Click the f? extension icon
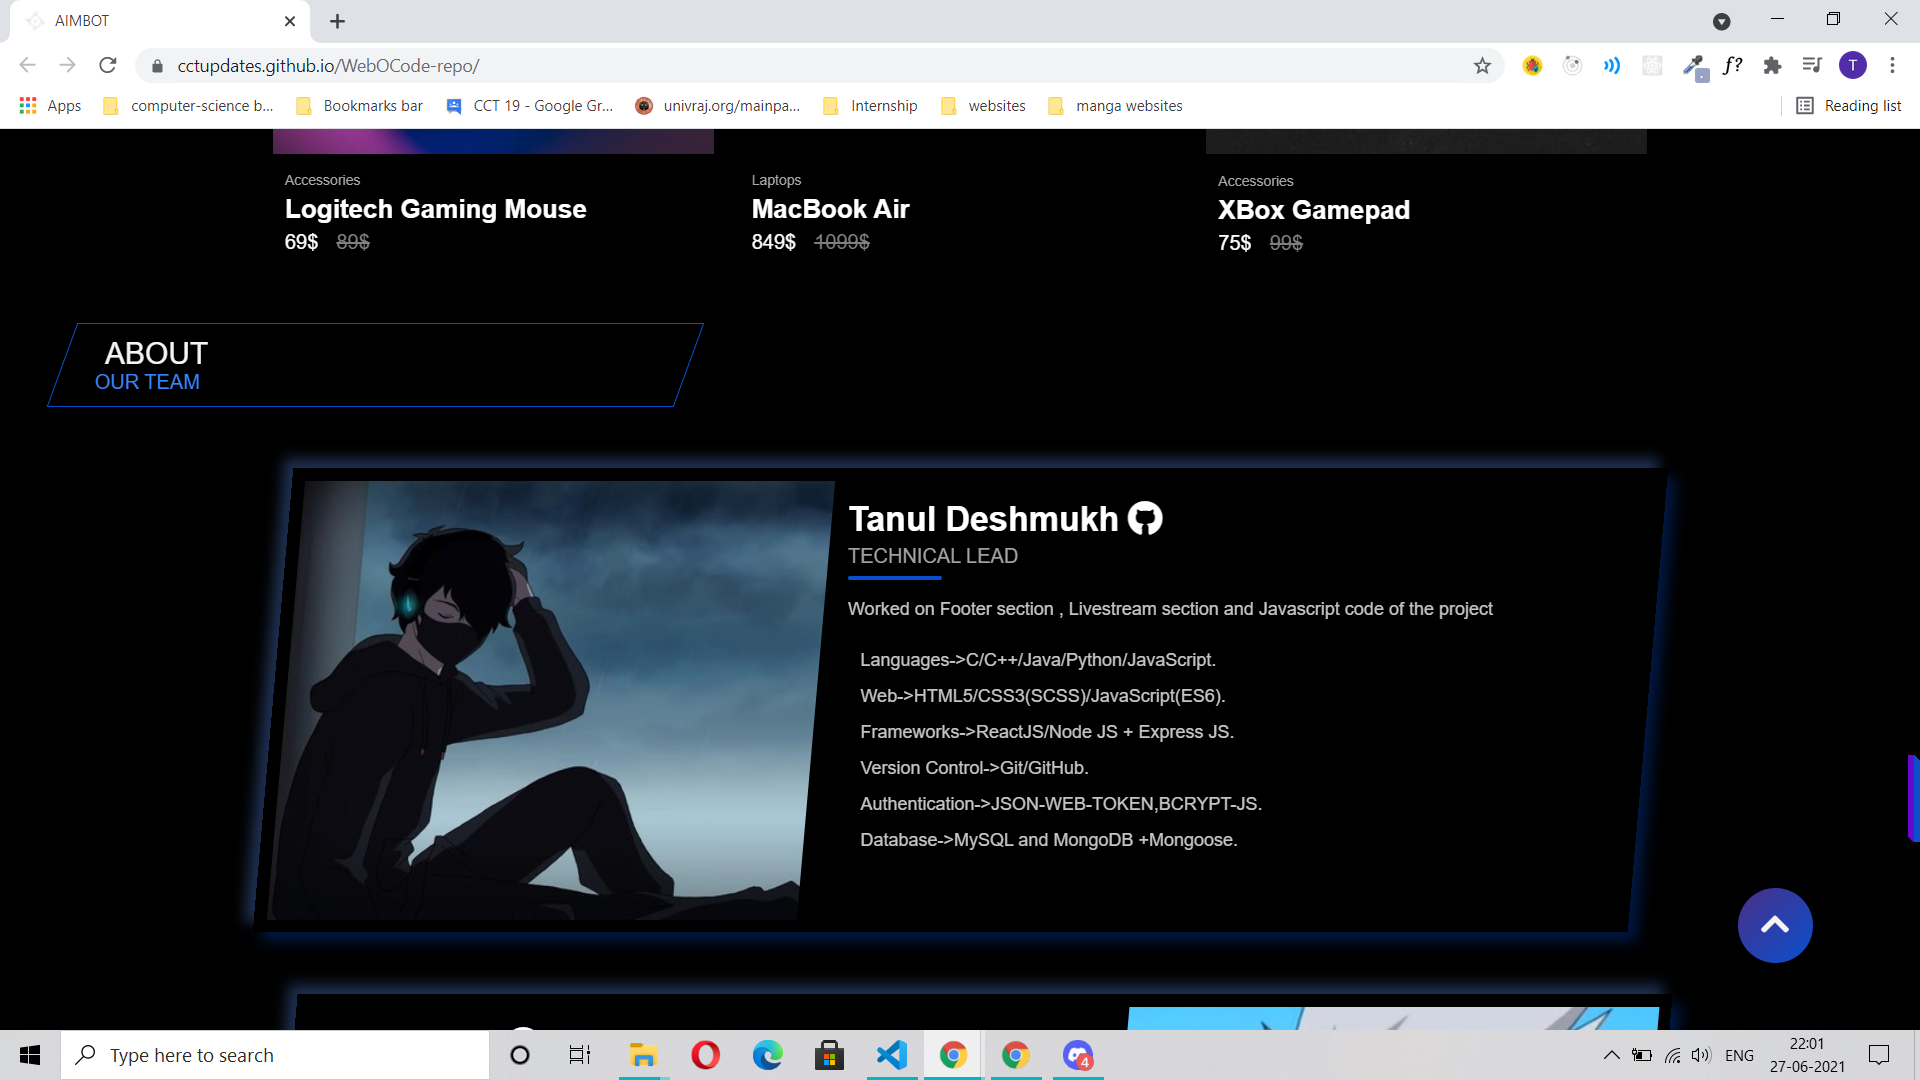Viewport: 1920px width, 1080px height. (1733, 66)
